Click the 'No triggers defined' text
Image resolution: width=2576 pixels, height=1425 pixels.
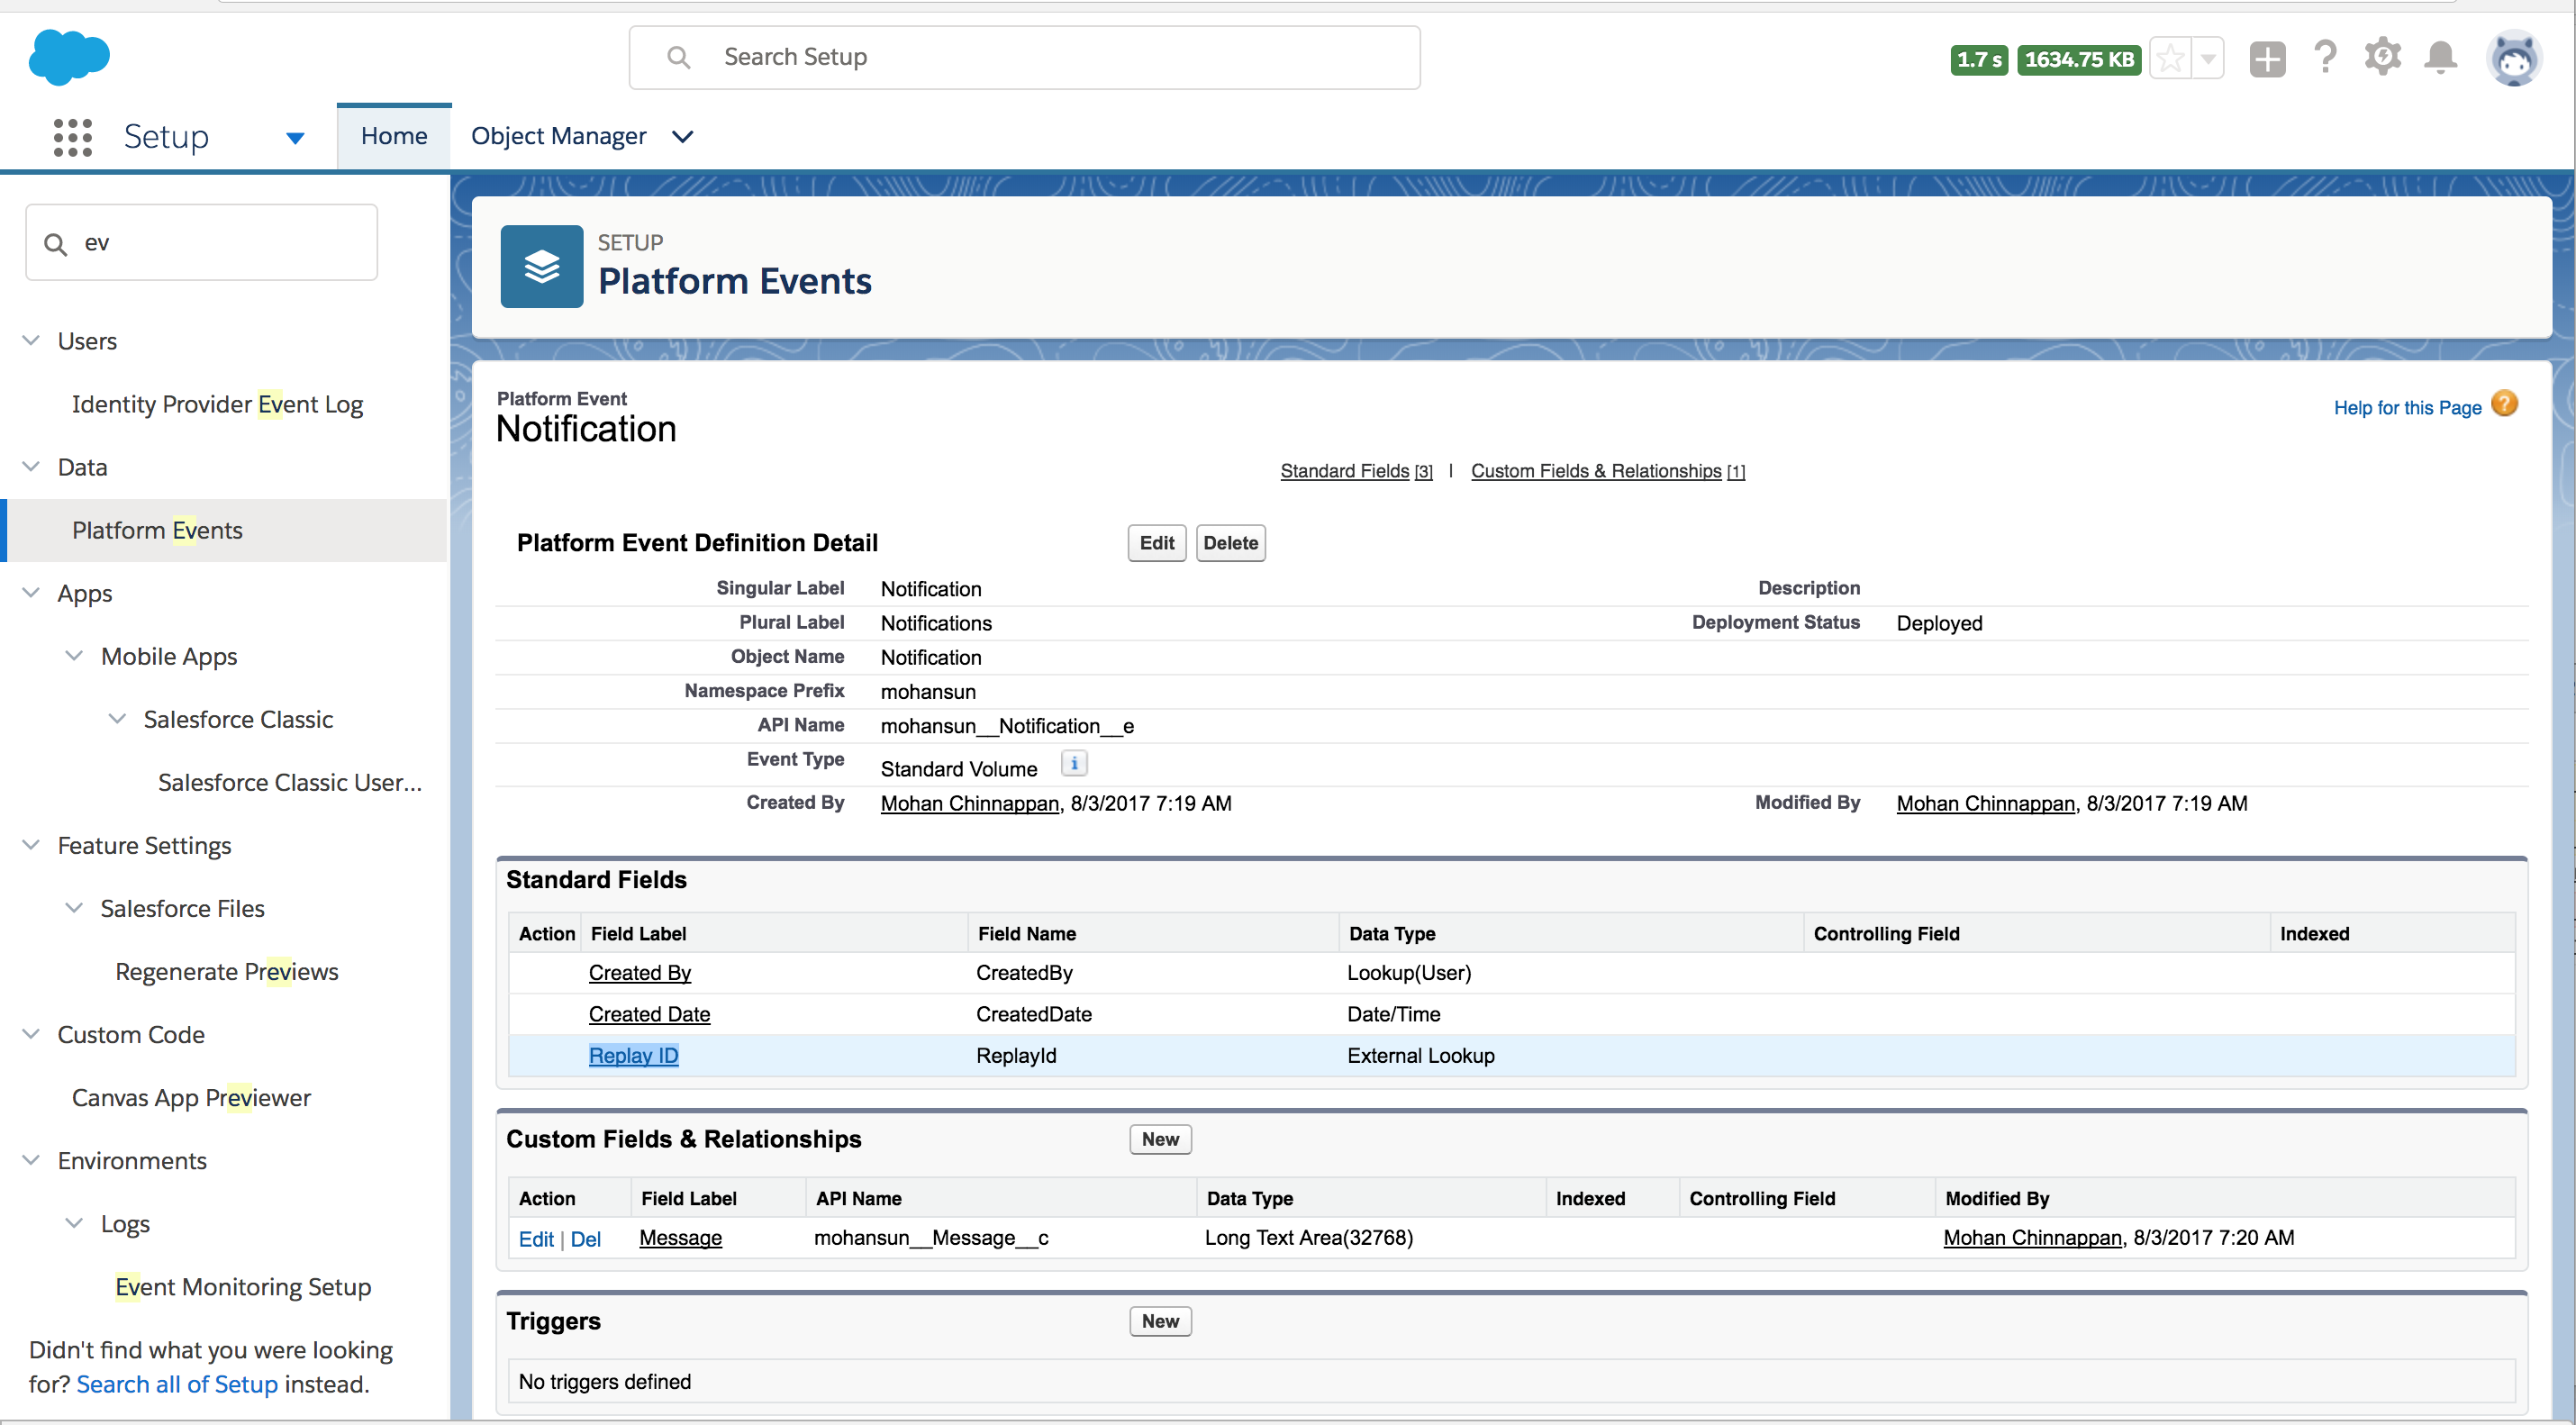pos(604,1382)
